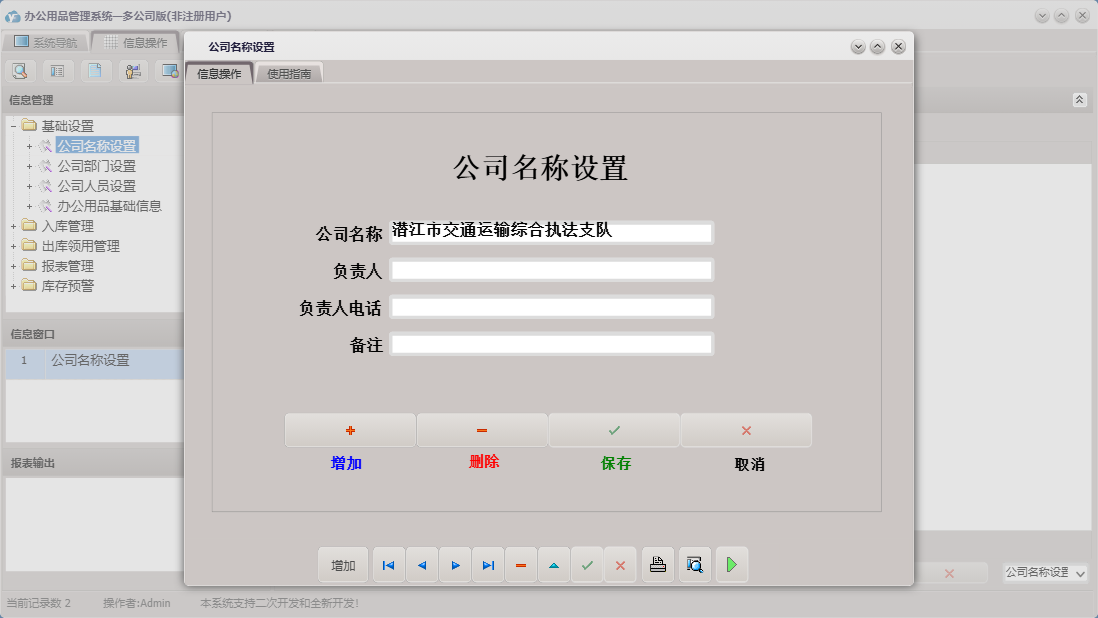Jump to the first record

pyautogui.click(x=388, y=564)
